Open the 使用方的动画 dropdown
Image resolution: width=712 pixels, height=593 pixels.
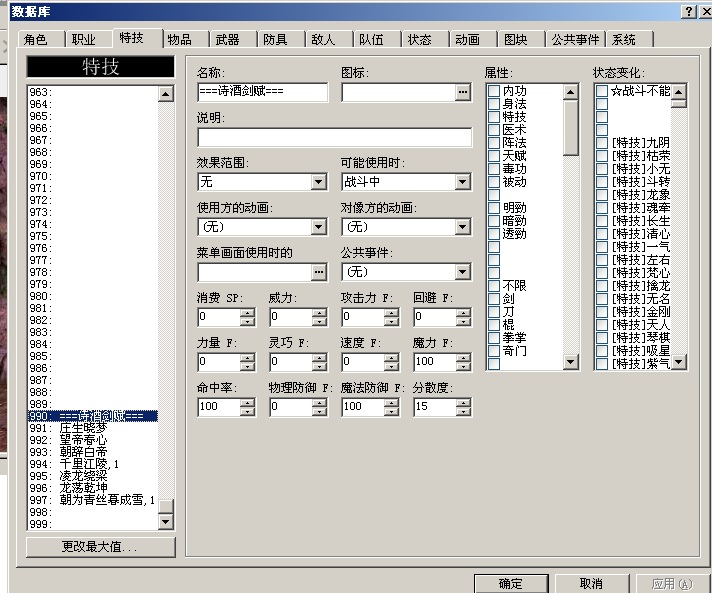tap(319, 227)
